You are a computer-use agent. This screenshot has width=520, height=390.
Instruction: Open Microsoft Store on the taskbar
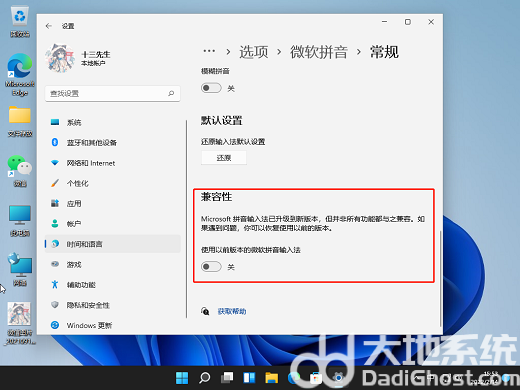click(316, 378)
